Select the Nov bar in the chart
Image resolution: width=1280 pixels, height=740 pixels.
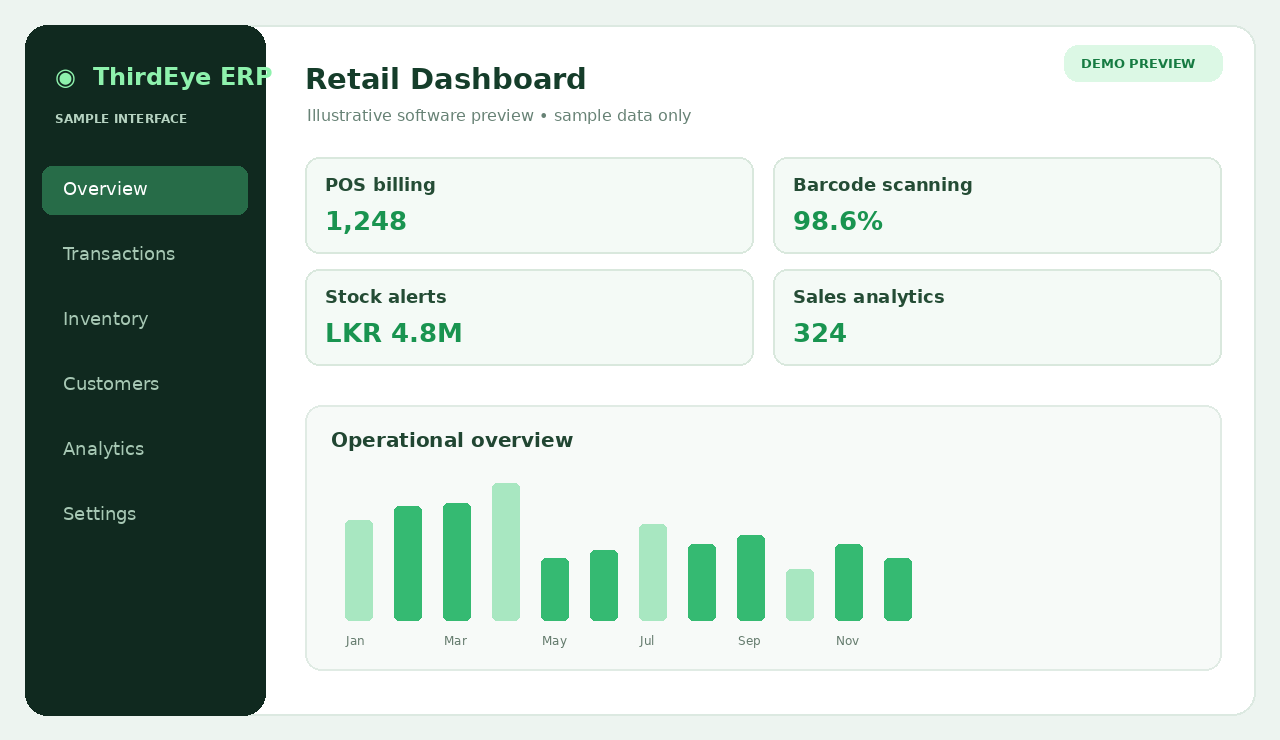point(849,582)
